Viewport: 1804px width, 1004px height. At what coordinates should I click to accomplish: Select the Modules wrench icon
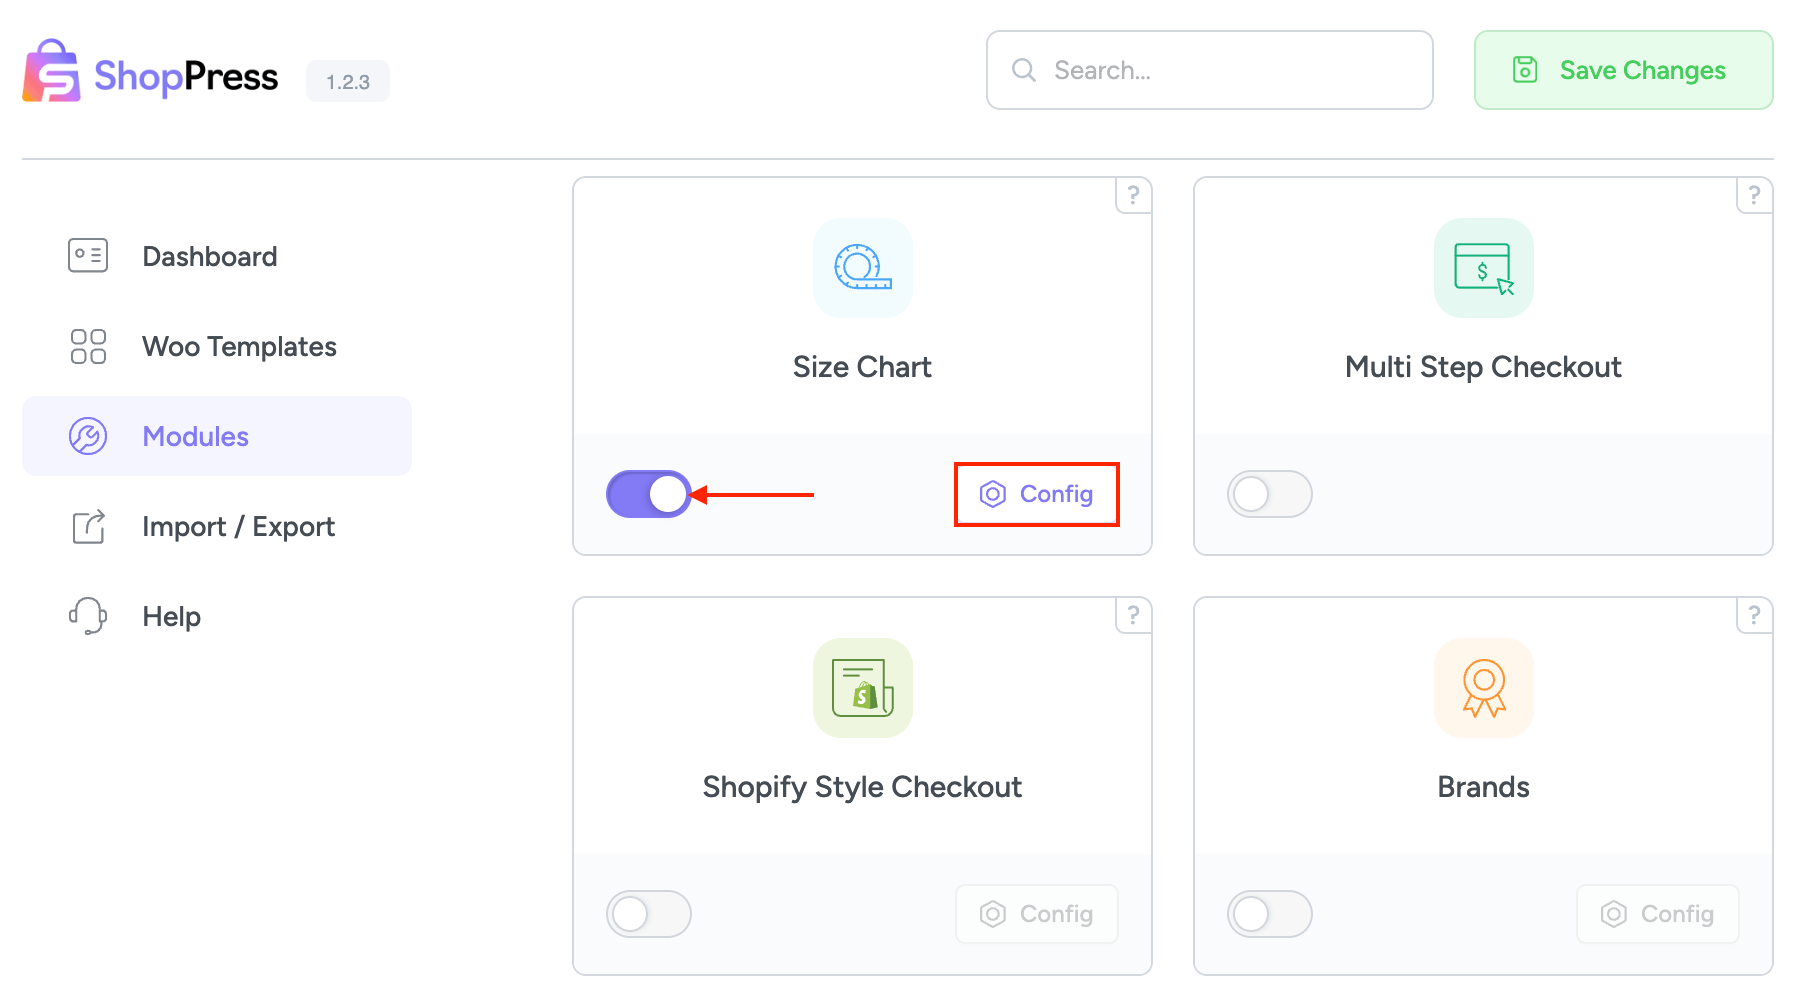tap(87, 436)
